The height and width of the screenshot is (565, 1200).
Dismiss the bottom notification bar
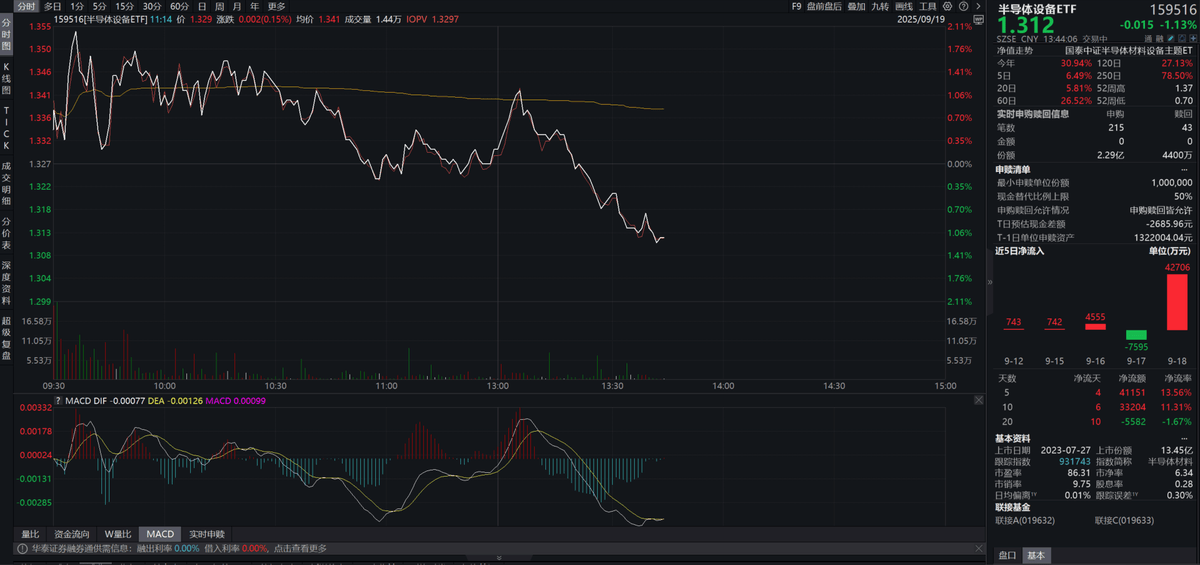point(978,548)
